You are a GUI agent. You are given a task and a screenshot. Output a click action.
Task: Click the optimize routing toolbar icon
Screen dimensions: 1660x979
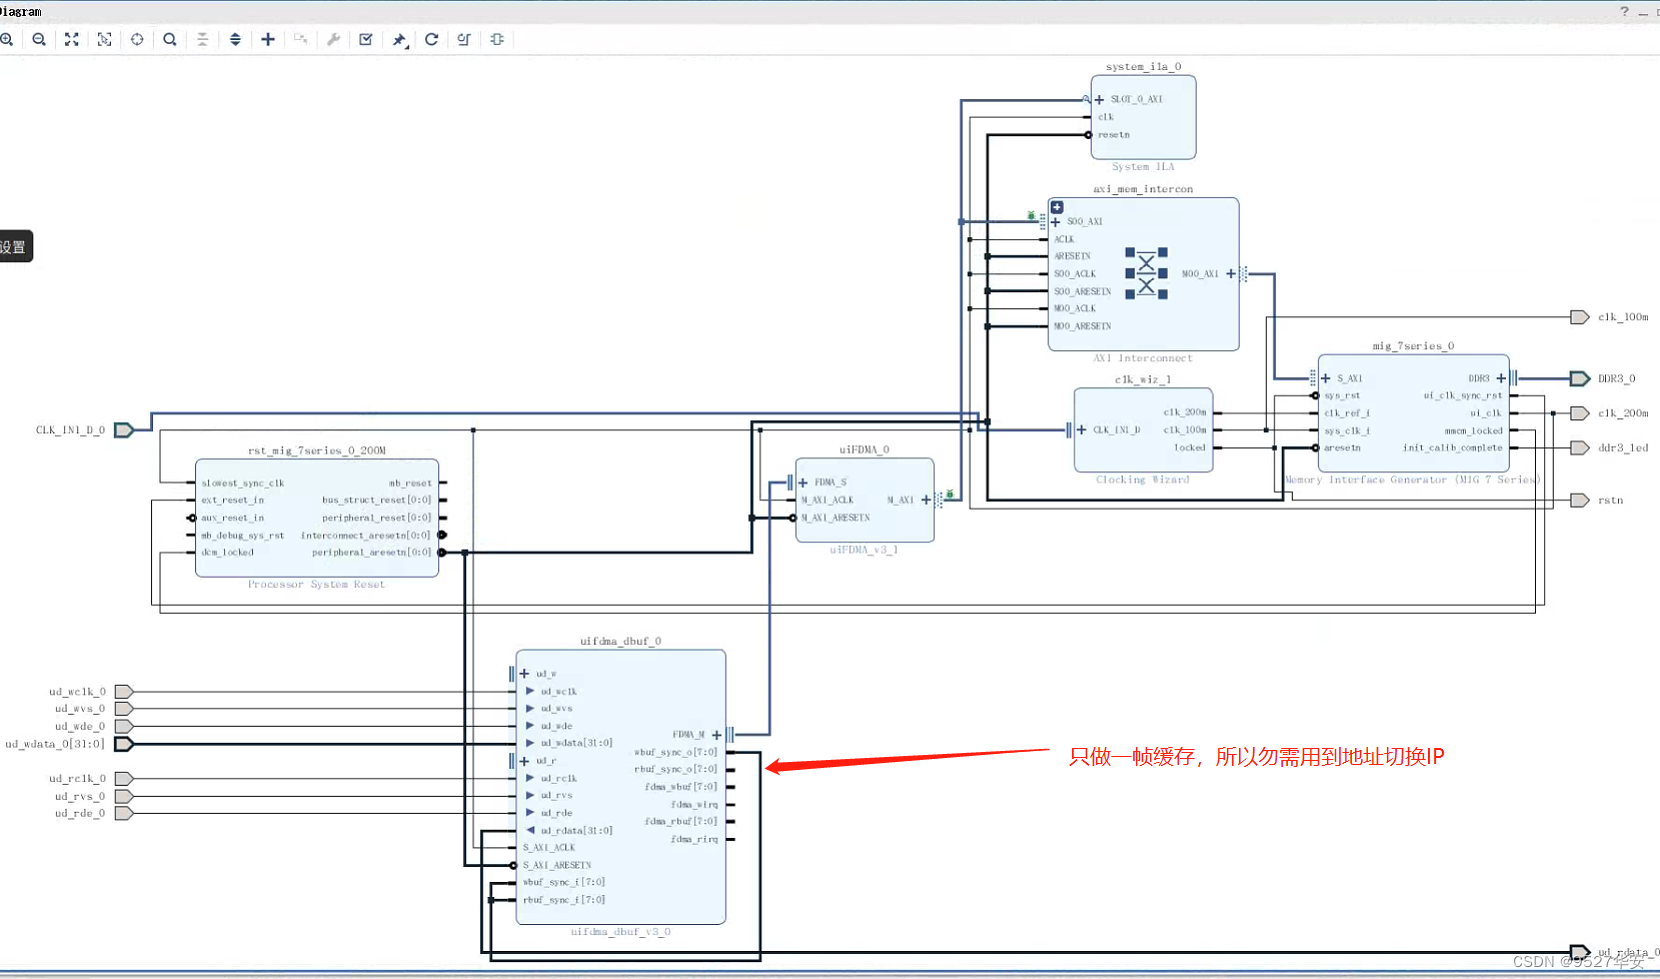point(464,40)
